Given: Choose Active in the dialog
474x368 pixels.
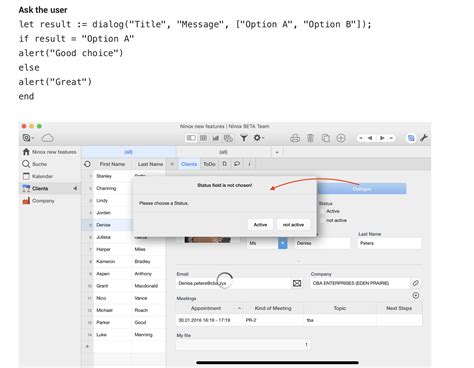Looking at the screenshot, I should click(x=260, y=225).
